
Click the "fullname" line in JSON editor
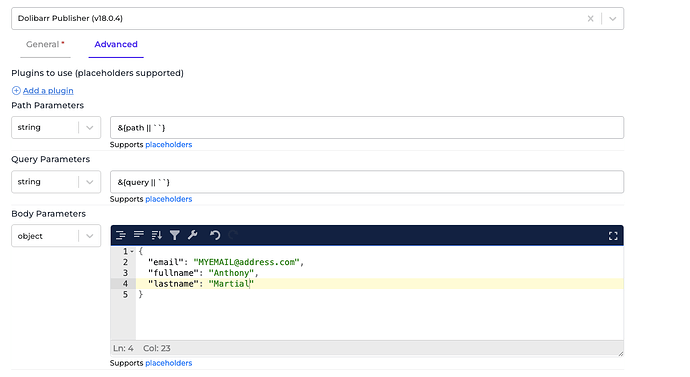(203, 273)
